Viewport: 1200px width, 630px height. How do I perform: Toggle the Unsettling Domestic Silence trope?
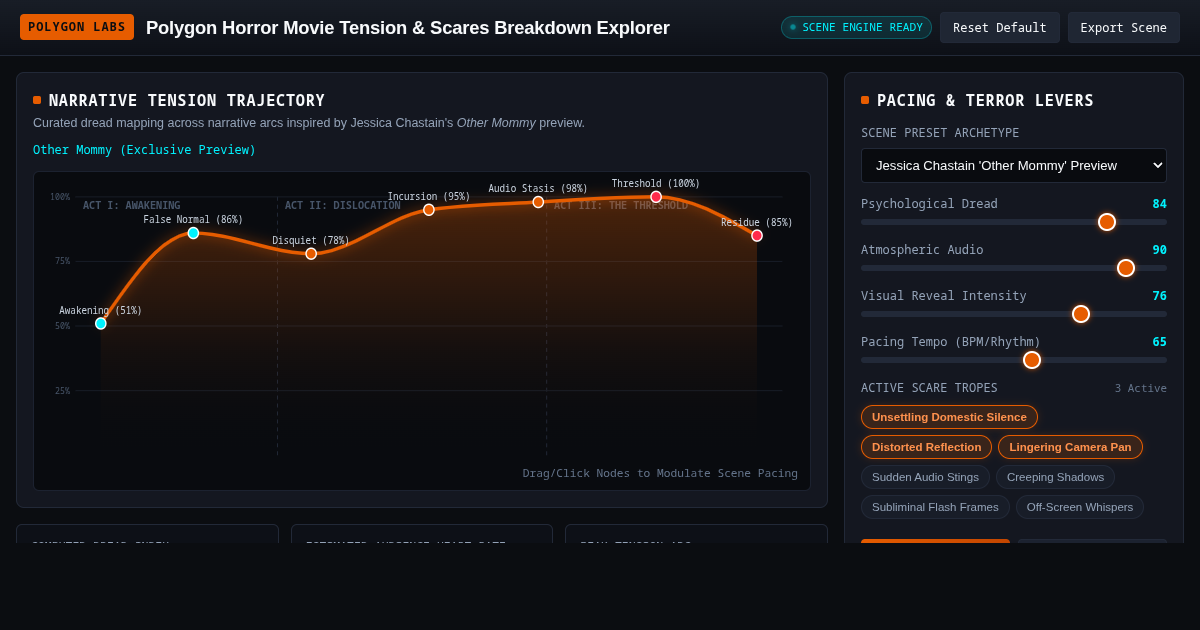949,417
